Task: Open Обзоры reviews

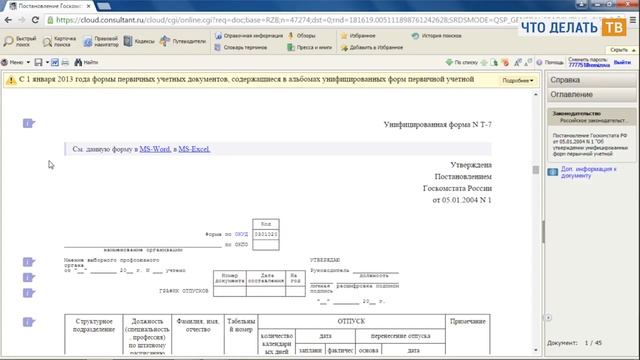Action: (x=302, y=36)
